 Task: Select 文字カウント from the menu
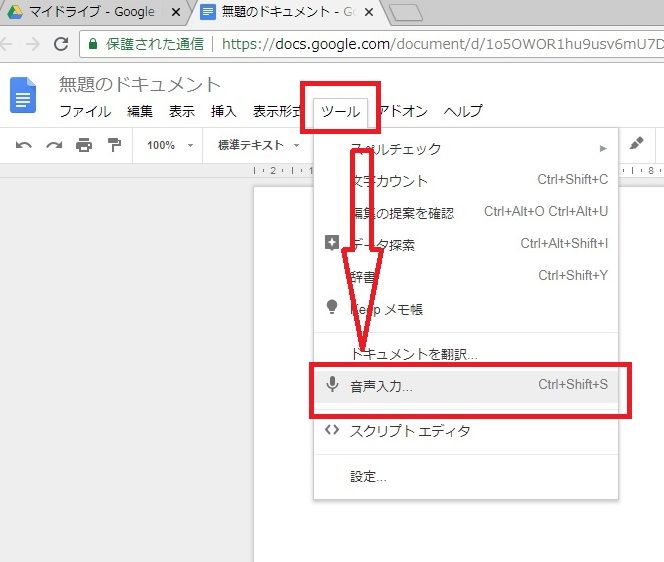click(466, 181)
